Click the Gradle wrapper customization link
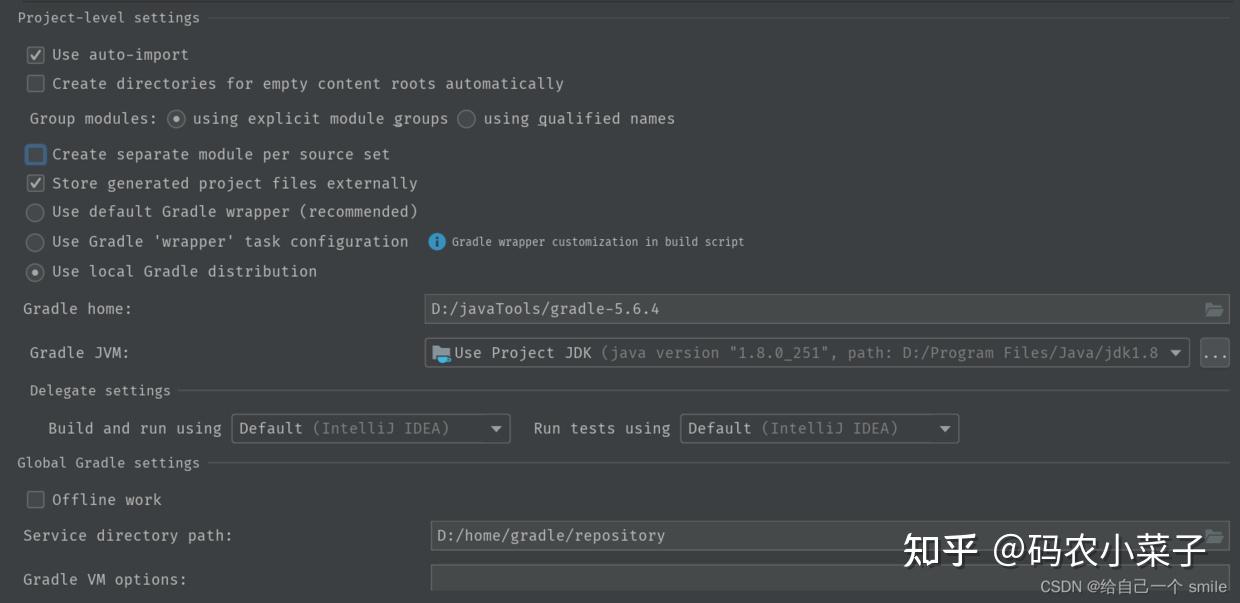Screen dimensions: 1240x603 [x=596, y=241]
